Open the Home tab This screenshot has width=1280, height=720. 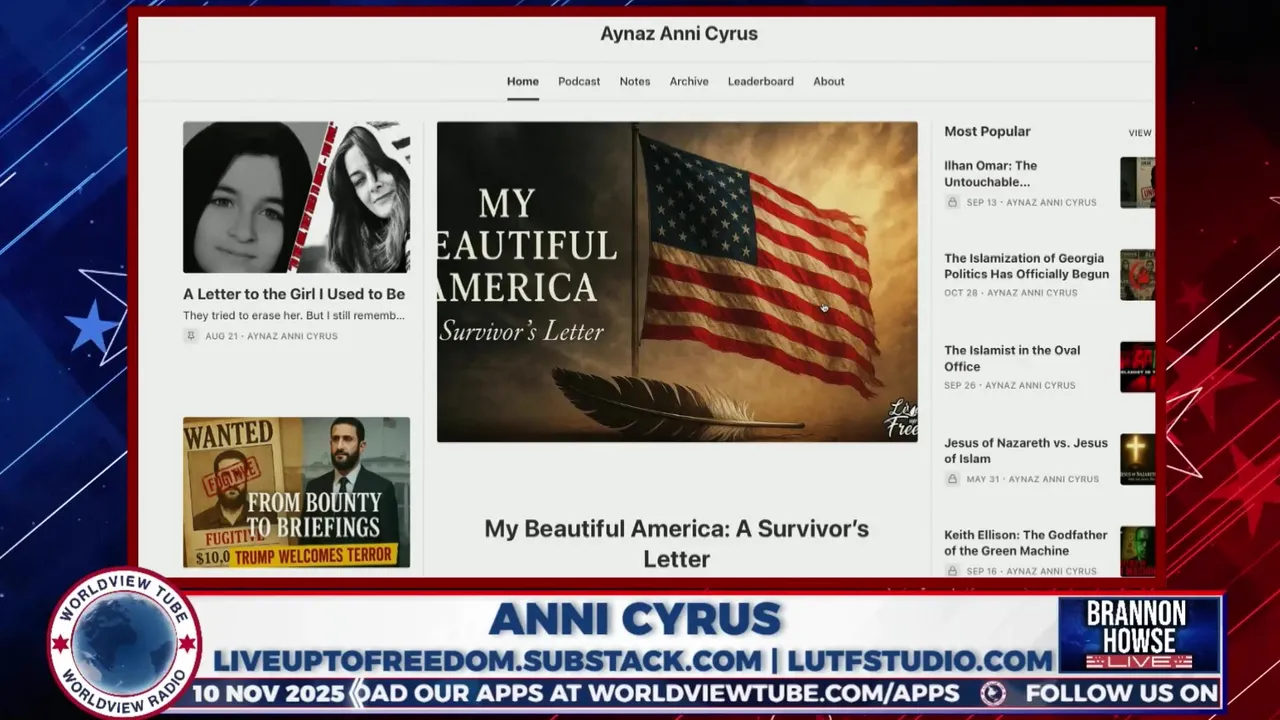[522, 81]
